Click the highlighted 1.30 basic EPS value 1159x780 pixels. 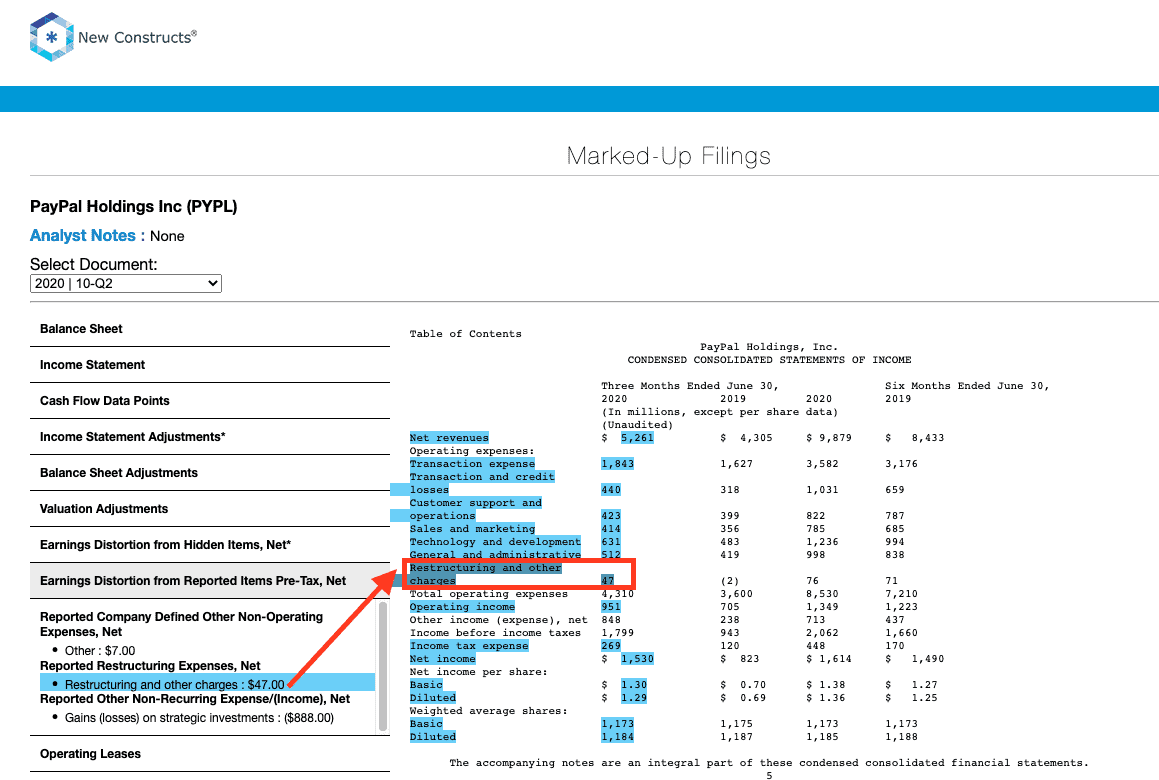tap(633, 685)
